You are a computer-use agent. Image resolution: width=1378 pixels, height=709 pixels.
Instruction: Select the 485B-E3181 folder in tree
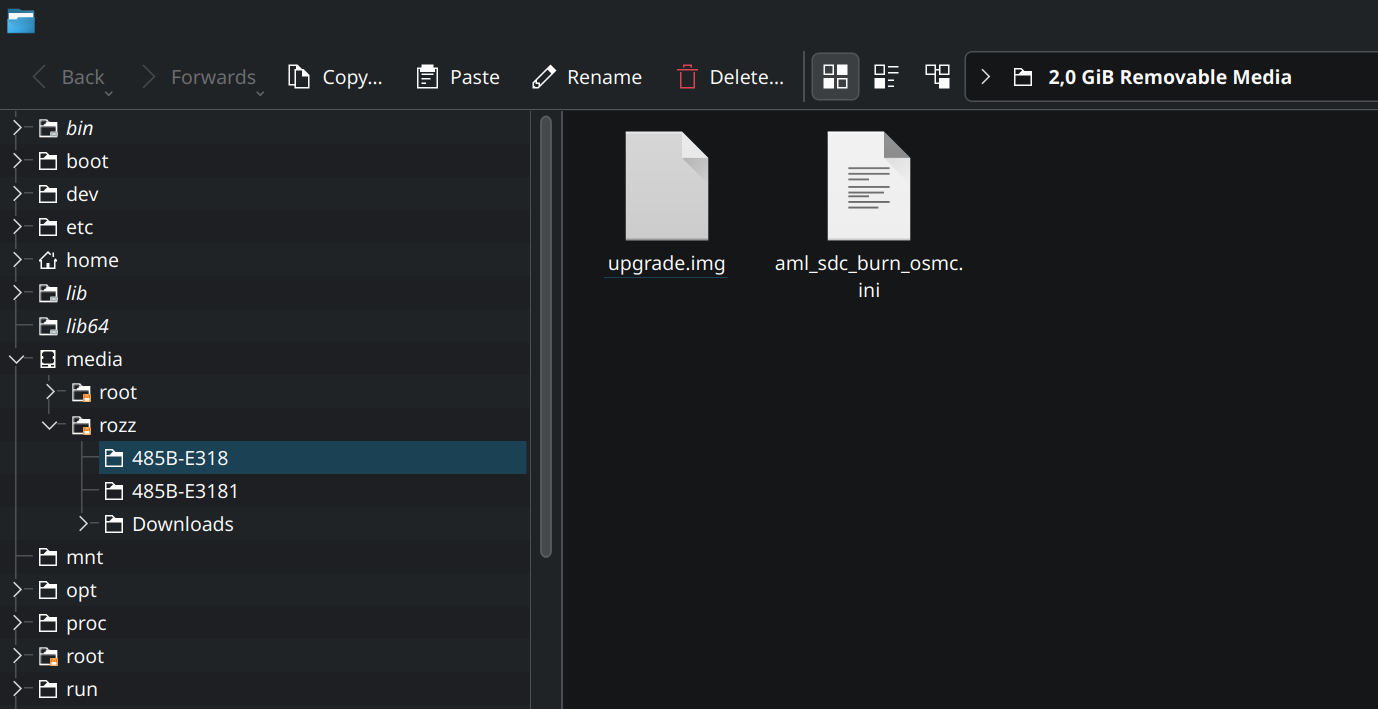[x=185, y=491]
